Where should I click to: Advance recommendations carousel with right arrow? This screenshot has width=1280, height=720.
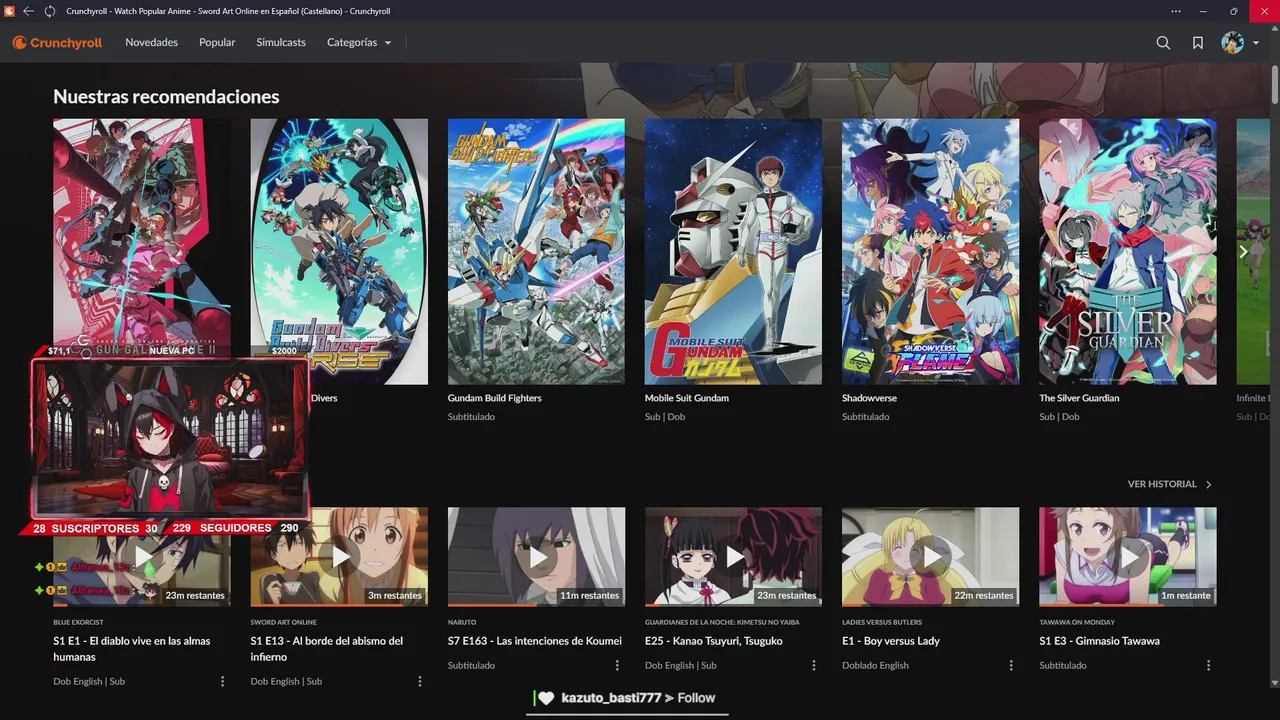tap(1244, 252)
